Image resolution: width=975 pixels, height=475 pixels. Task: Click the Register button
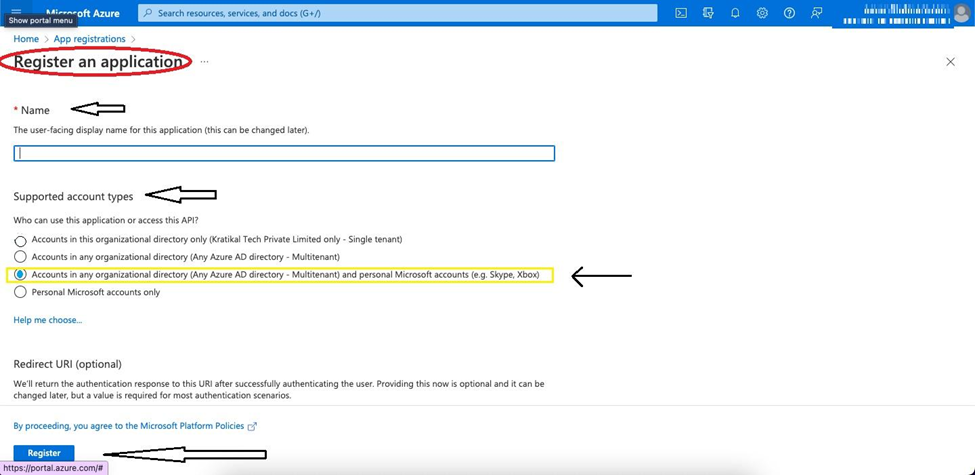[x=44, y=453]
